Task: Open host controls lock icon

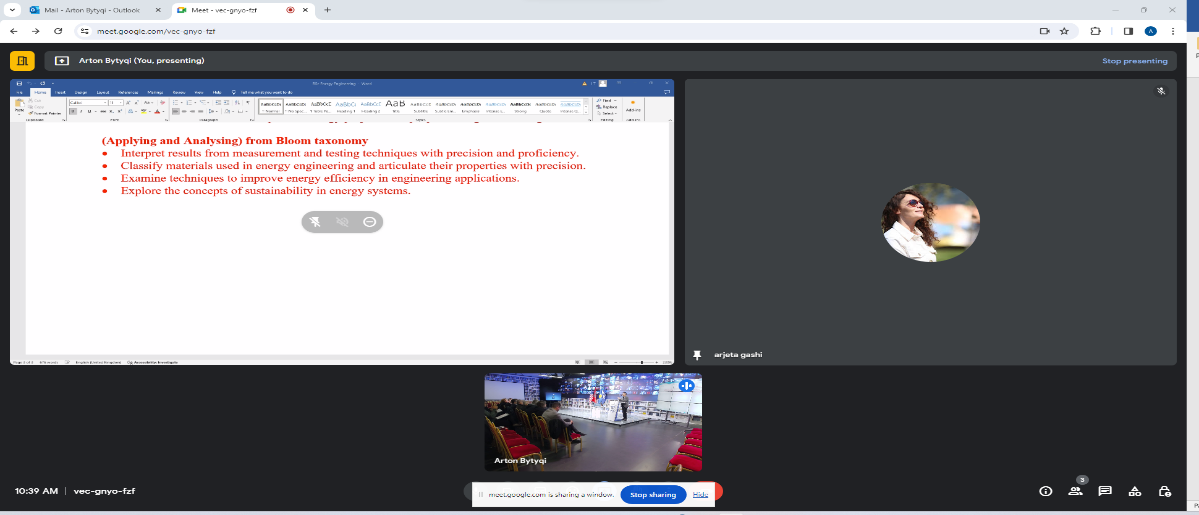Action: (1165, 491)
